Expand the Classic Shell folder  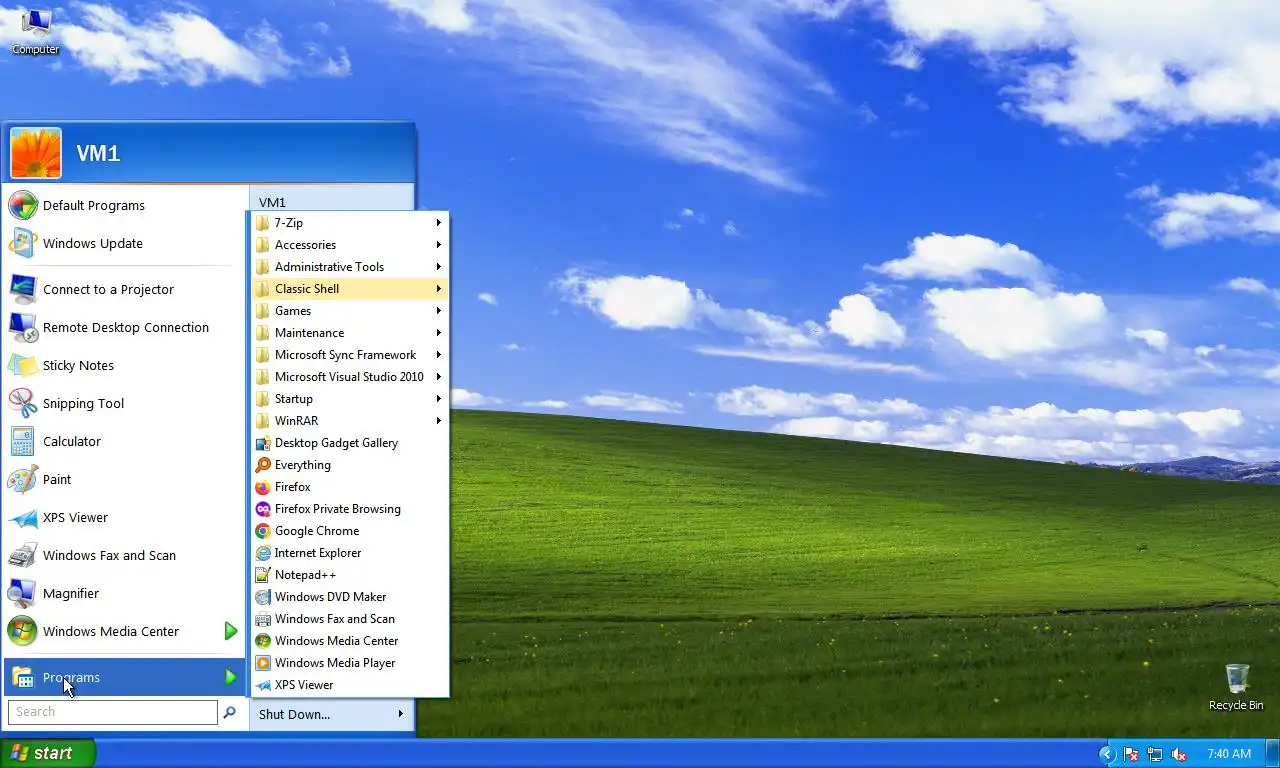pyautogui.click(x=349, y=289)
